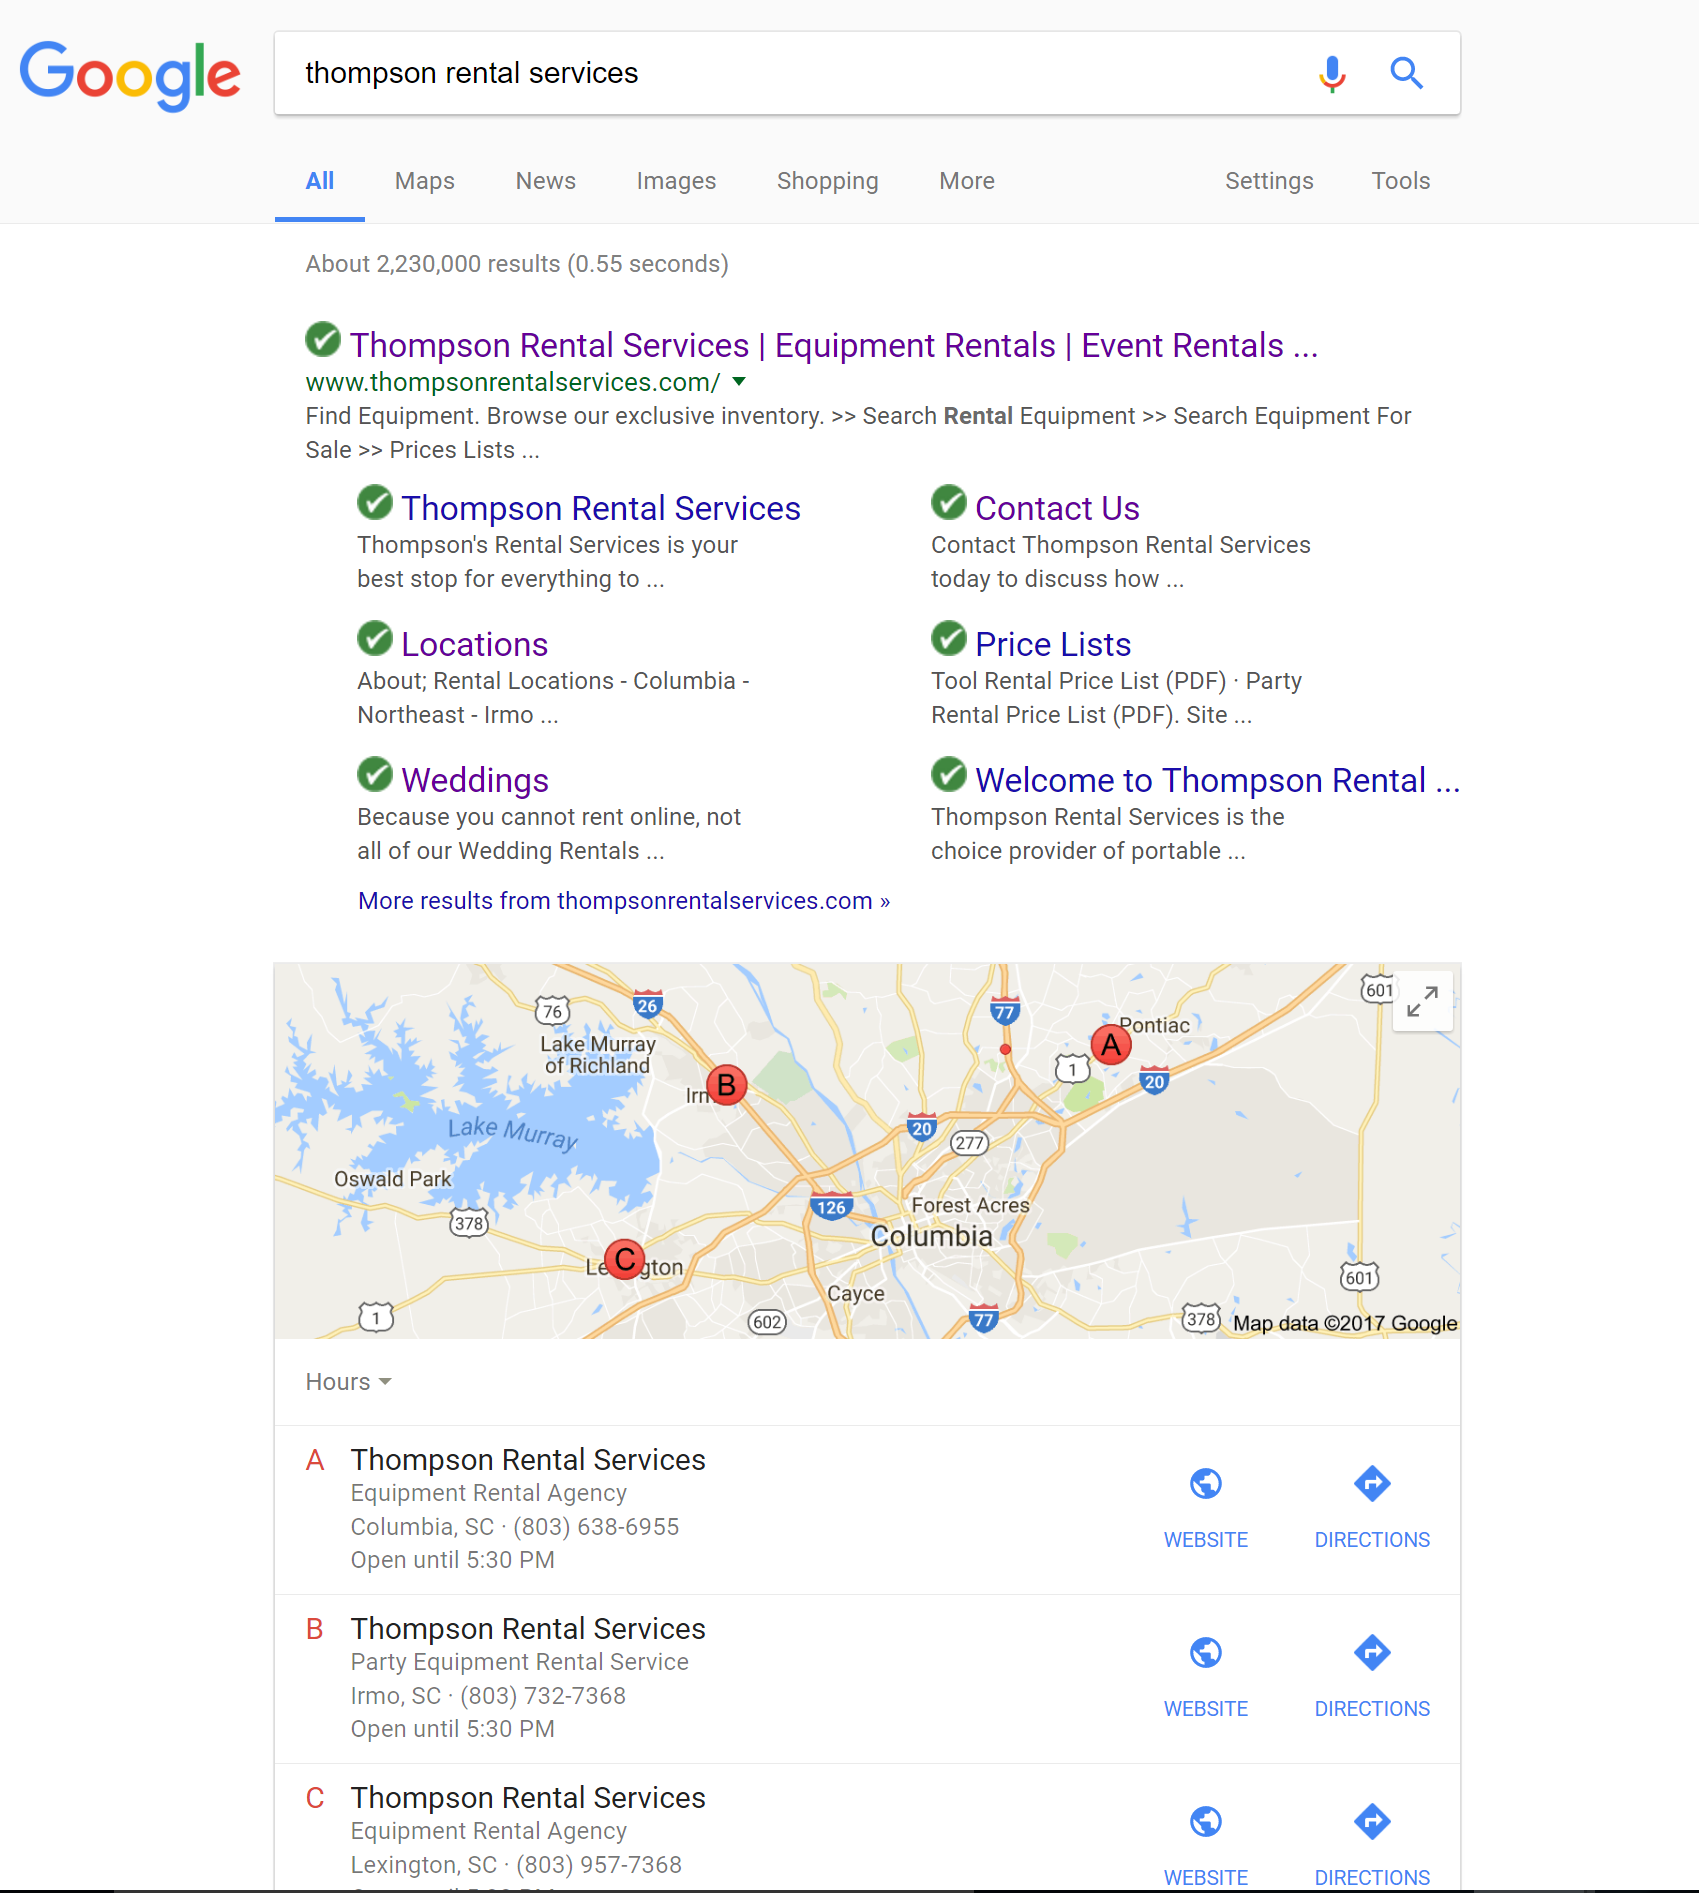
Task: Open Welcome to Thompson Rental sitelink
Action: click(1218, 780)
